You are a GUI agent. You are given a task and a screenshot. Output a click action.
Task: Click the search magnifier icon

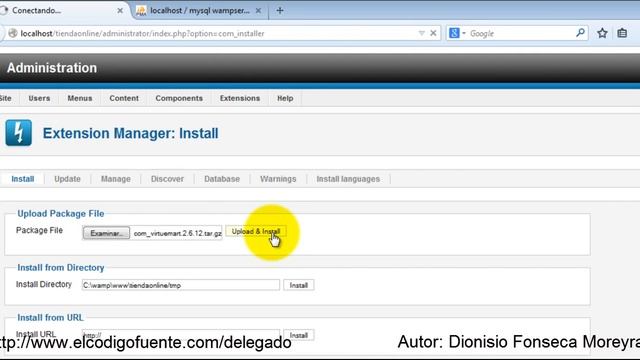(580, 33)
